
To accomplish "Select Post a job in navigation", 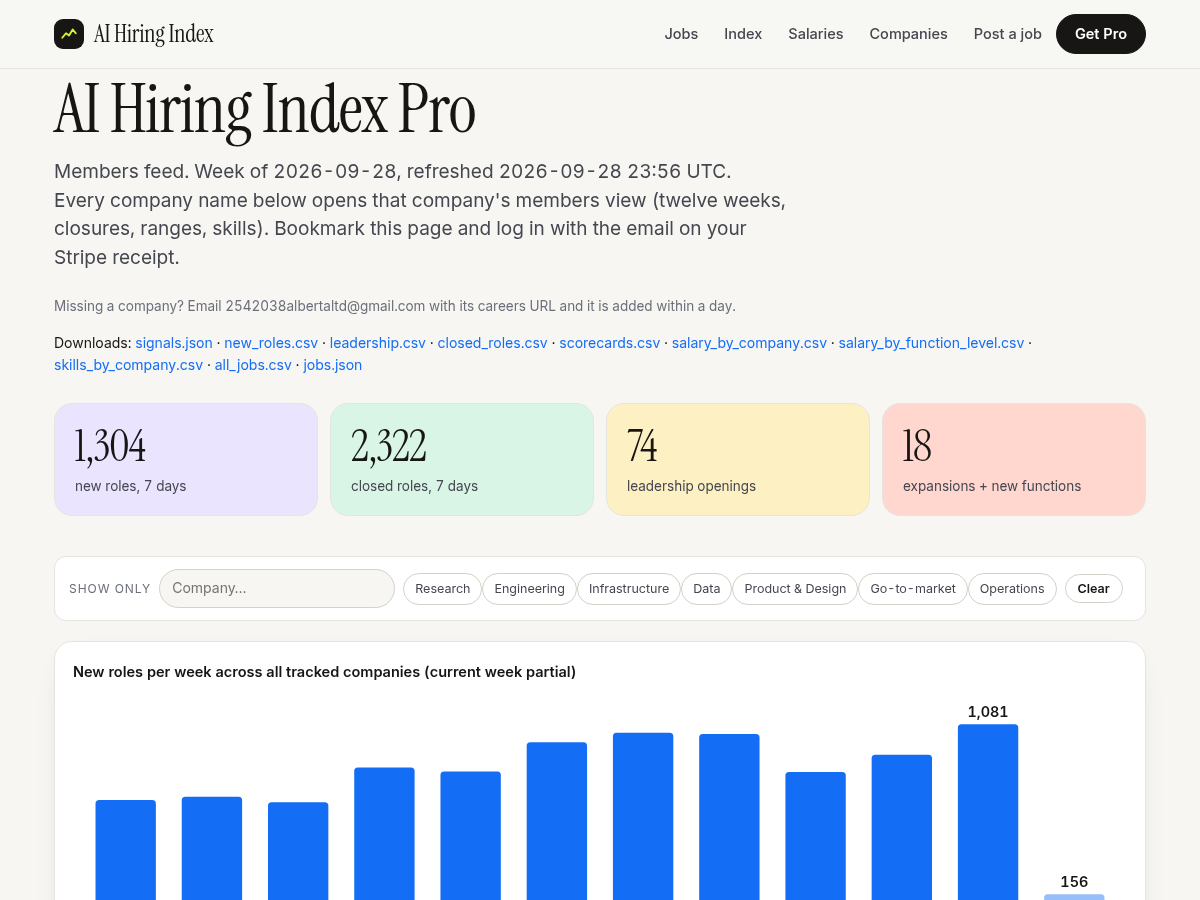I will click(1007, 34).
